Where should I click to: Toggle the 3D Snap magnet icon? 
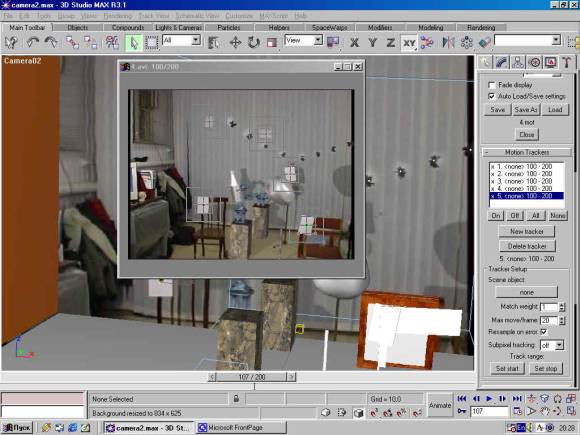[x=374, y=413]
